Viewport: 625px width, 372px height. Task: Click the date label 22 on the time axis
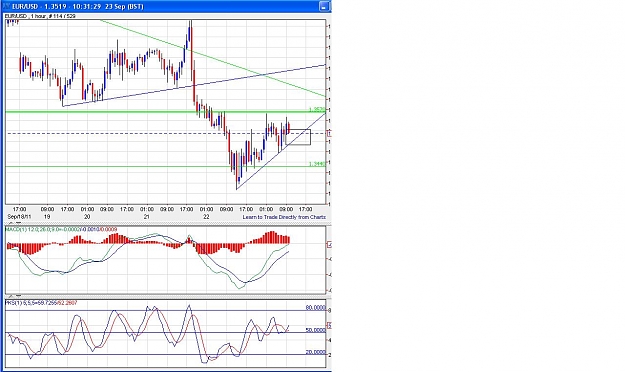206,217
